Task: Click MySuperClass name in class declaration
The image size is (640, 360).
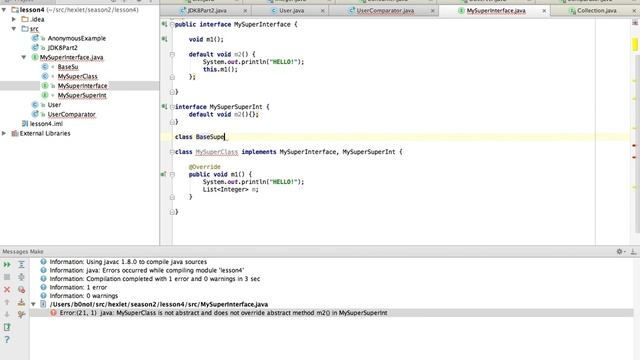Action: point(217,152)
